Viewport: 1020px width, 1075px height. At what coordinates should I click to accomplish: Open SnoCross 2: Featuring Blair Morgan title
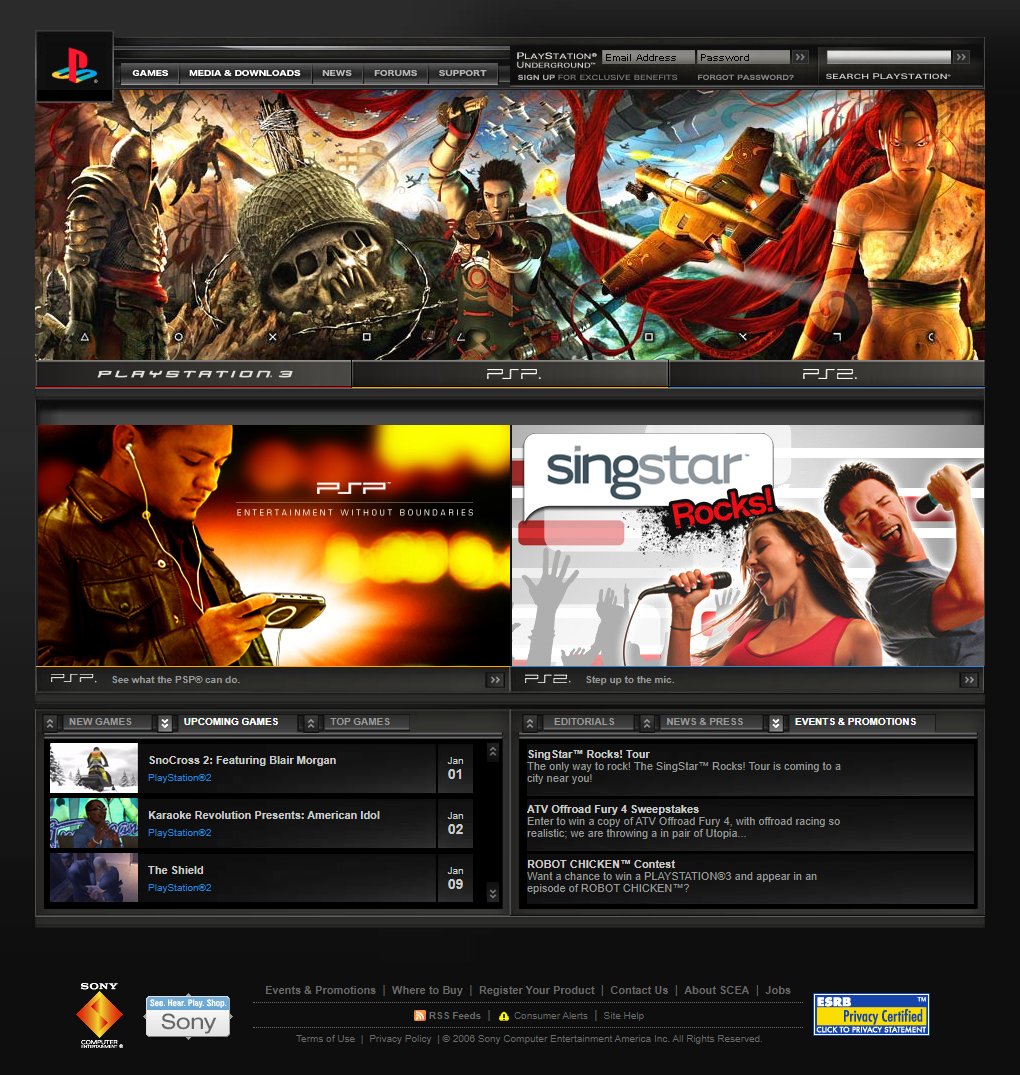click(x=242, y=760)
